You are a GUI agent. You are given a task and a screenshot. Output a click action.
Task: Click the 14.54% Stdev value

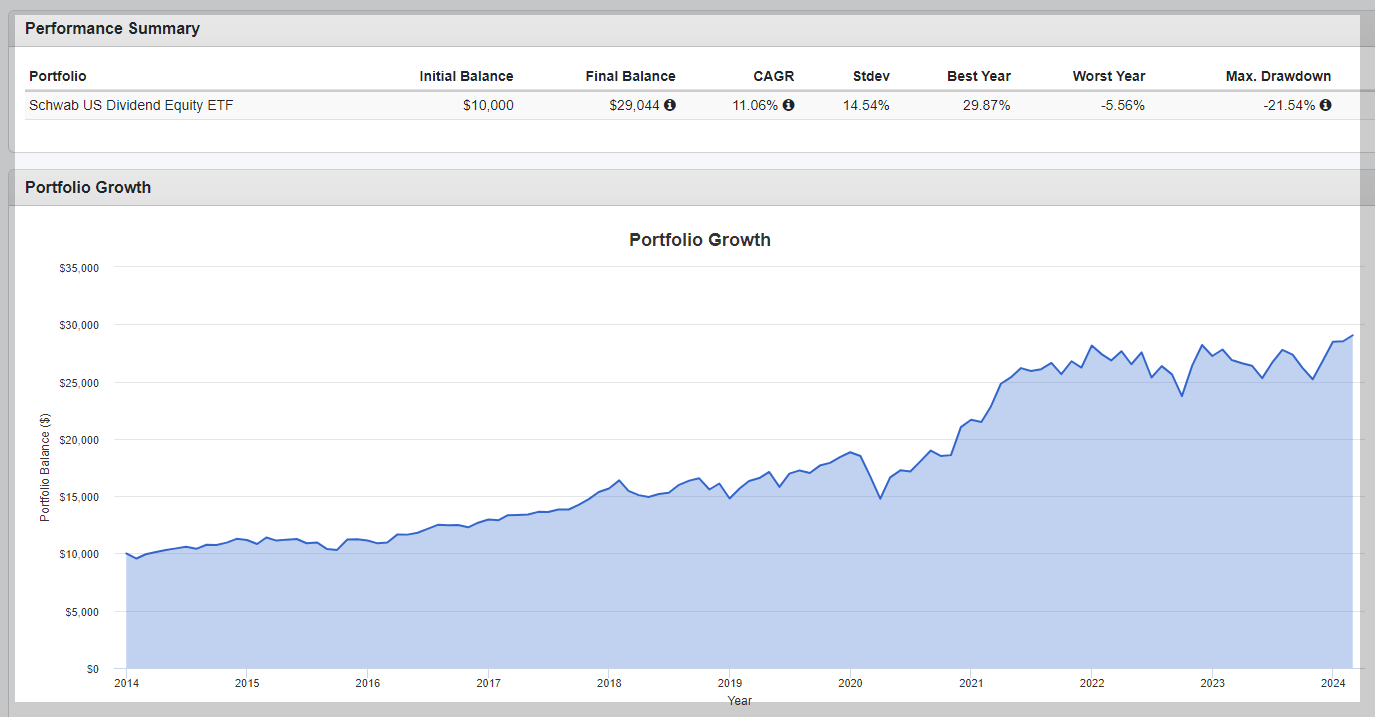[x=866, y=105]
